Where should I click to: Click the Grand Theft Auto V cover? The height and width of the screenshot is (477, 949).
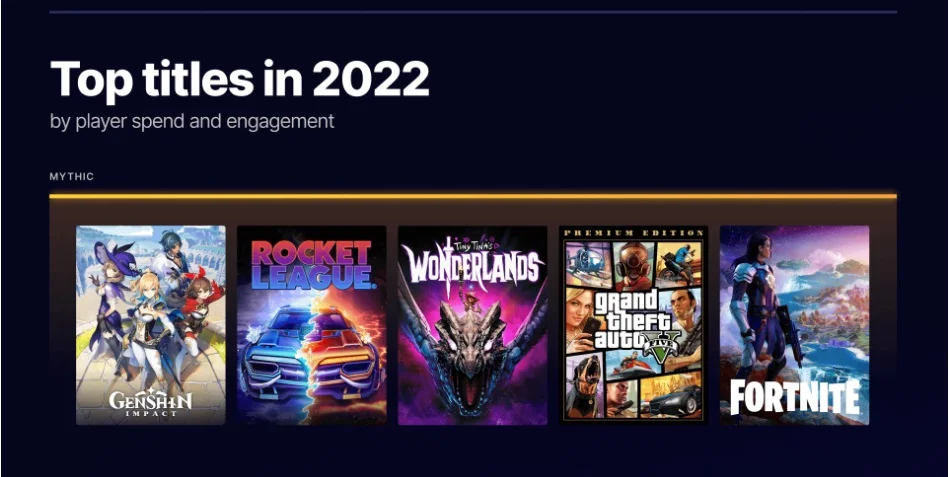click(634, 325)
